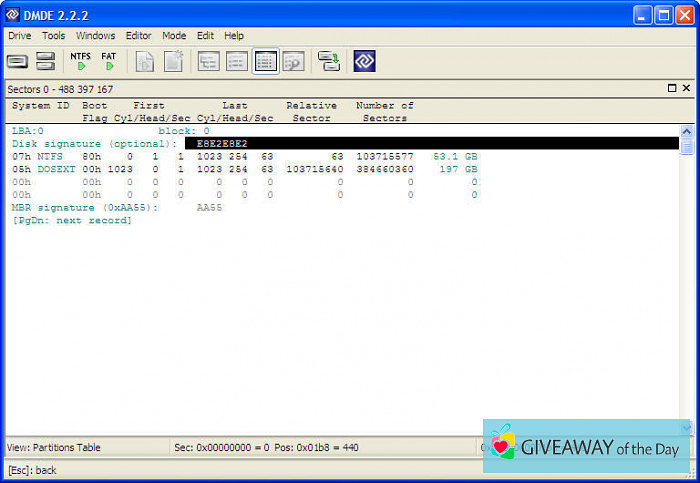The height and width of the screenshot is (483, 700).
Task: Start the NTFS search tool
Action: [x=81, y=61]
